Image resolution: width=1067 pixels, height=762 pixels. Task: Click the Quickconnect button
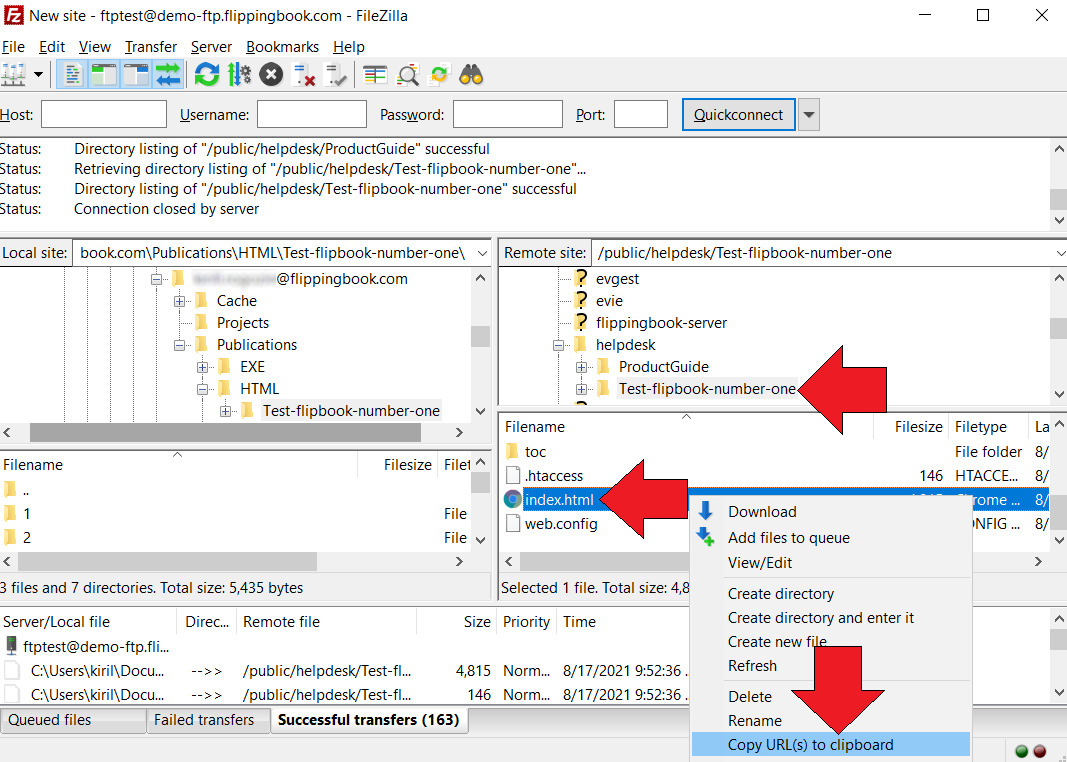click(738, 114)
